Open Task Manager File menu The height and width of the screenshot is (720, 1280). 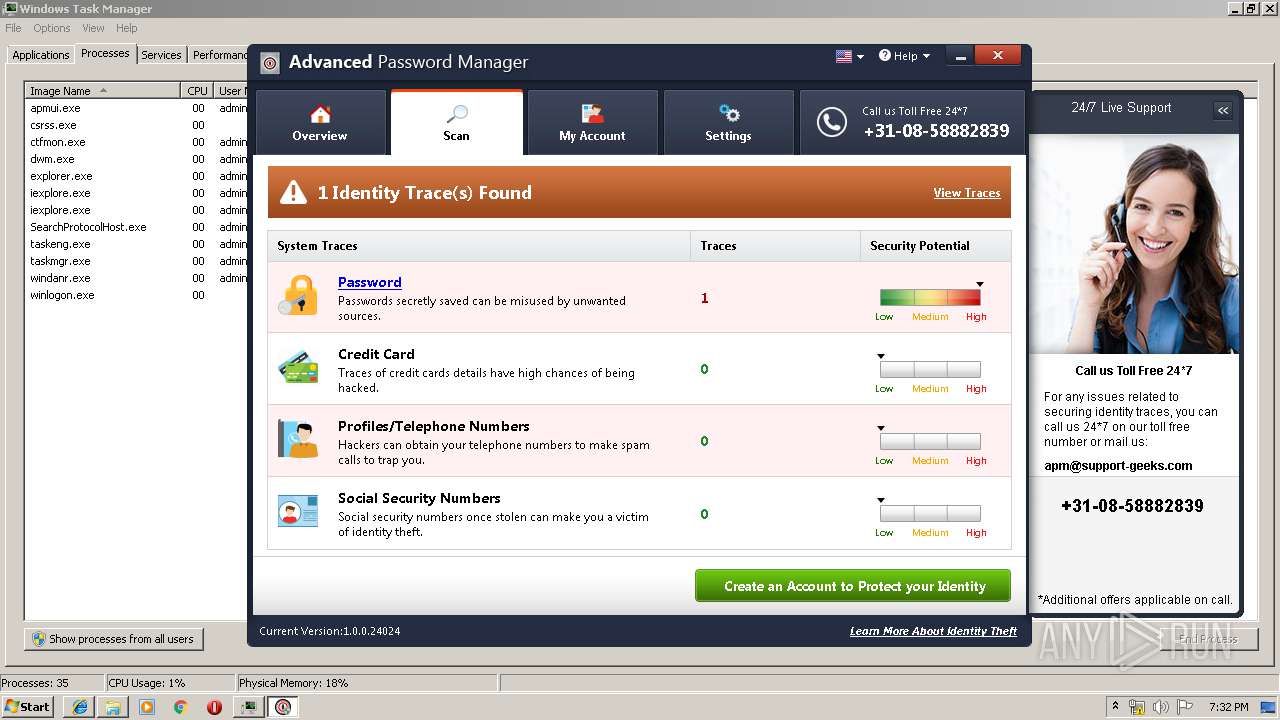13,28
